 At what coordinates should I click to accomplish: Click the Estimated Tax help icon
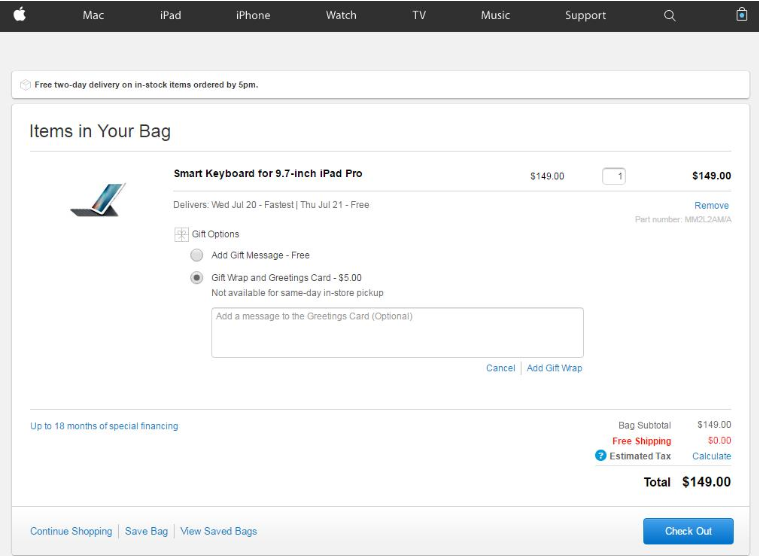tap(601, 456)
